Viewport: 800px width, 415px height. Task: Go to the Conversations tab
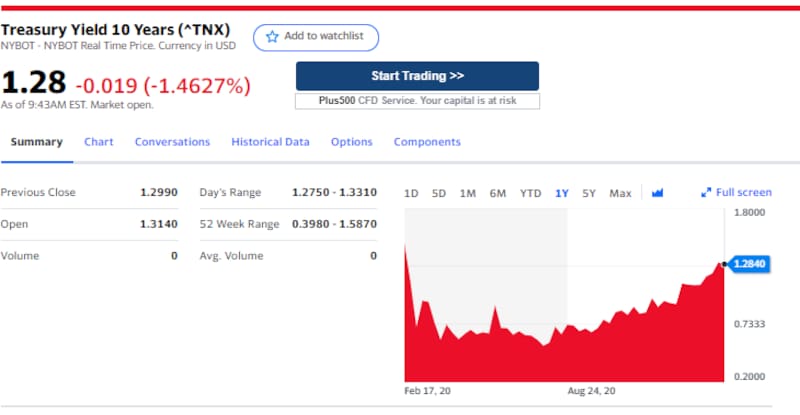tap(172, 142)
